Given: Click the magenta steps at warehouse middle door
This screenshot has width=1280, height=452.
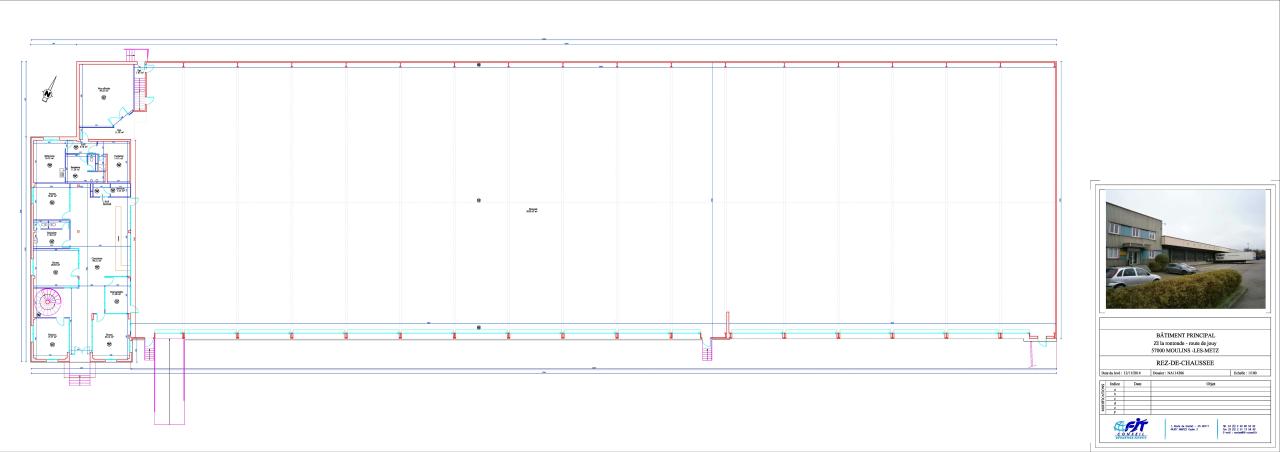Looking at the screenshot, I should coord(706,350).
